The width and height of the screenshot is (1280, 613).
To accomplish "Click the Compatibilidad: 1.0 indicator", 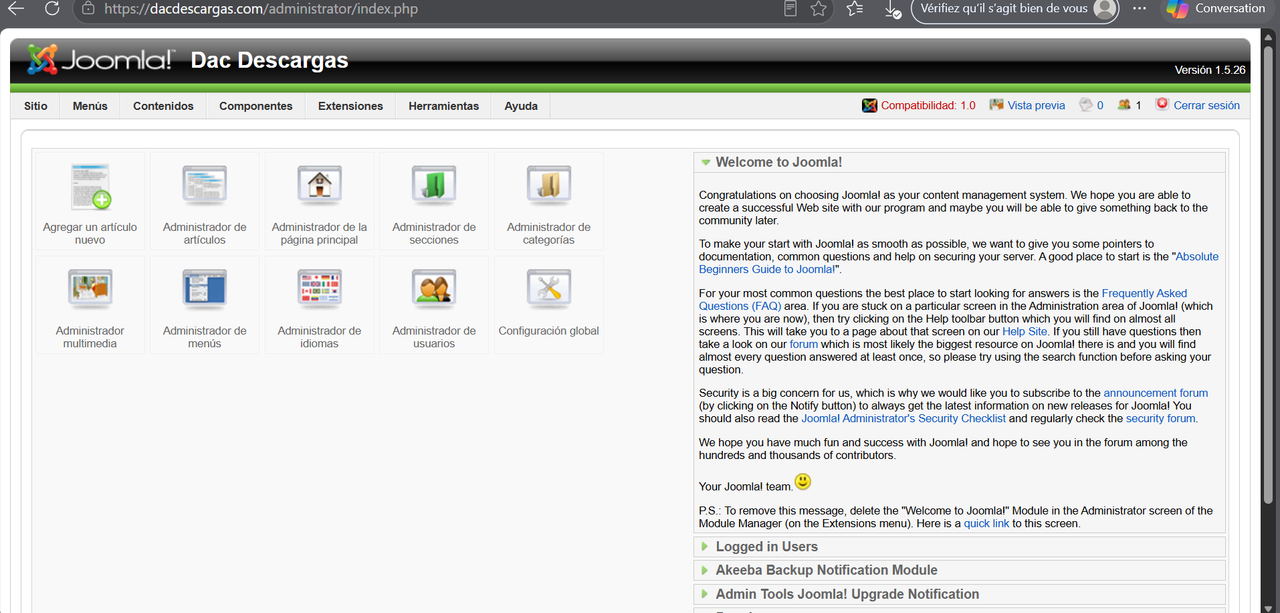I will coord(919,105).
